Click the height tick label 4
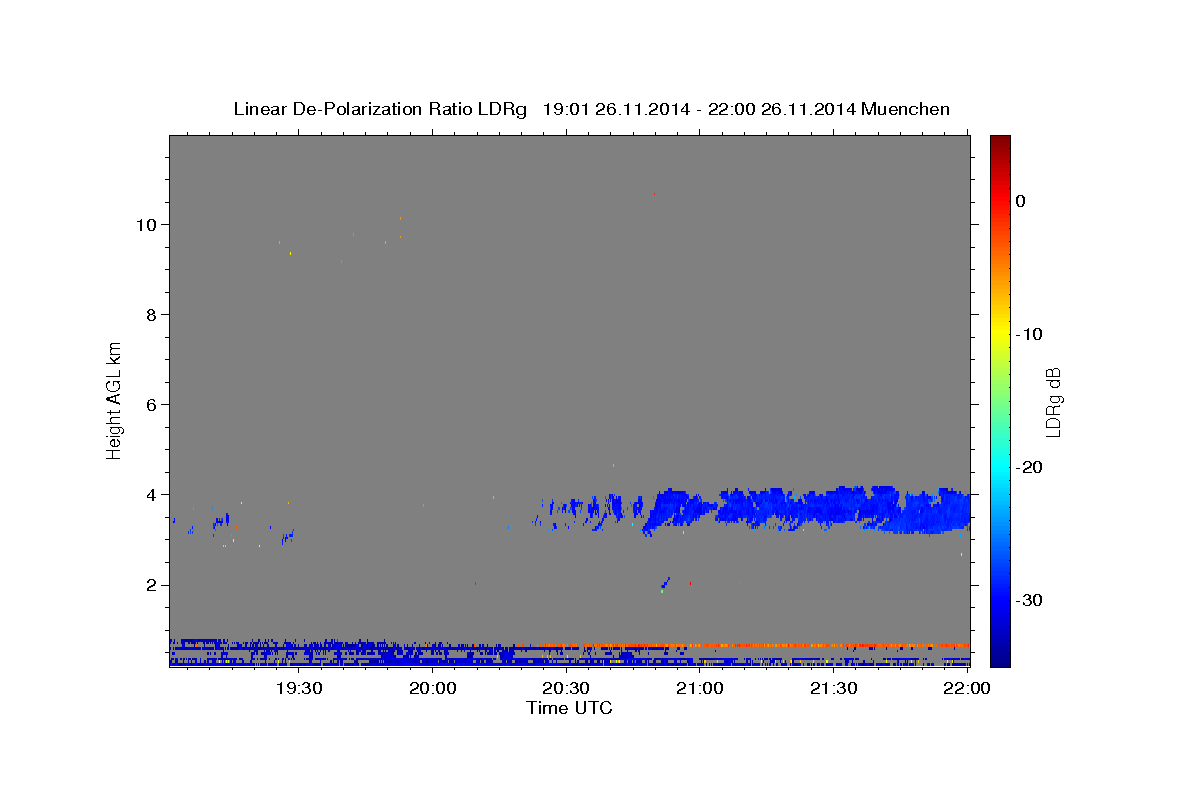1200x800 pixels. (153, 495)
